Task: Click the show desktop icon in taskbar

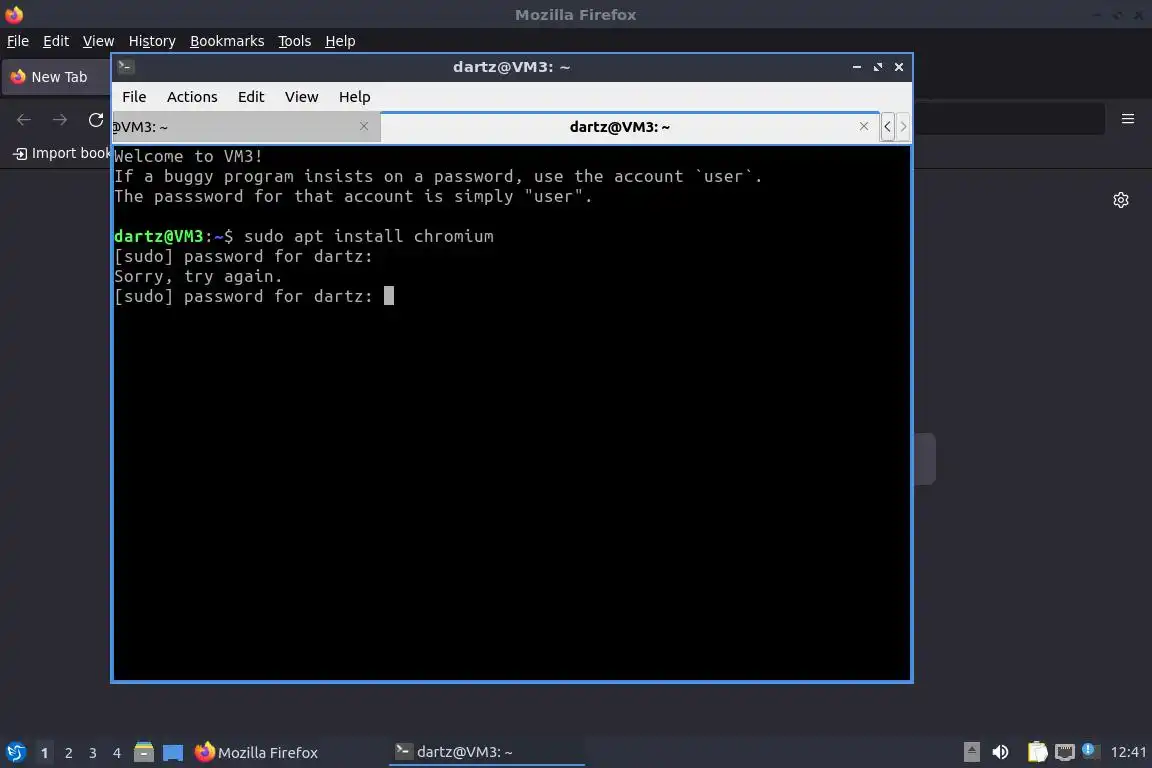Action: click(173, 753)
